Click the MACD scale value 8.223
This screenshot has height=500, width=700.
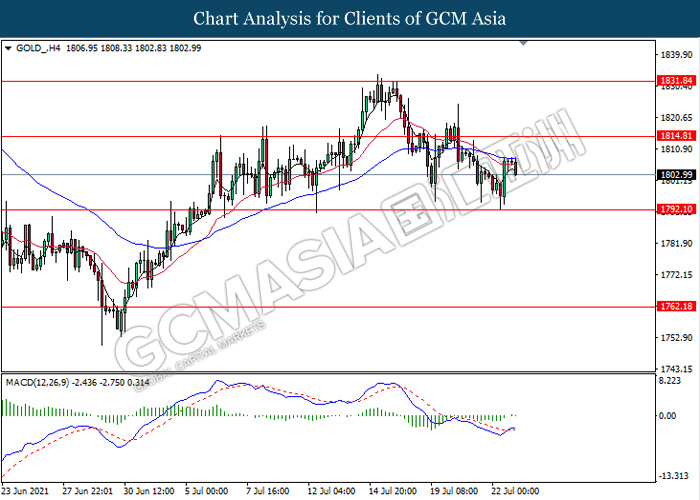(x=670, y=381)
